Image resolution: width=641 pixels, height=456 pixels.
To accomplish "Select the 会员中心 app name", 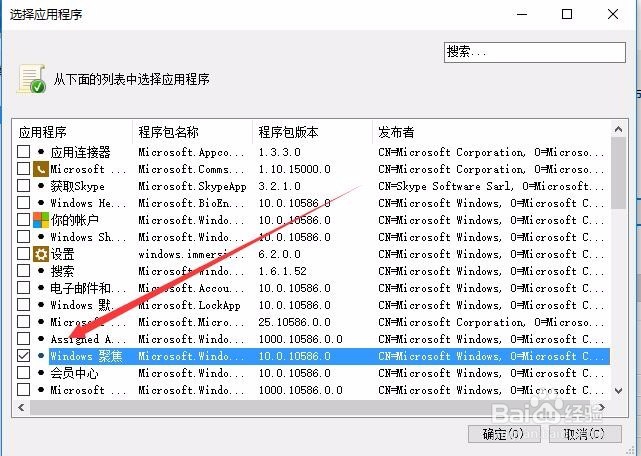I will pyautogui.click(x=74, y=373).
